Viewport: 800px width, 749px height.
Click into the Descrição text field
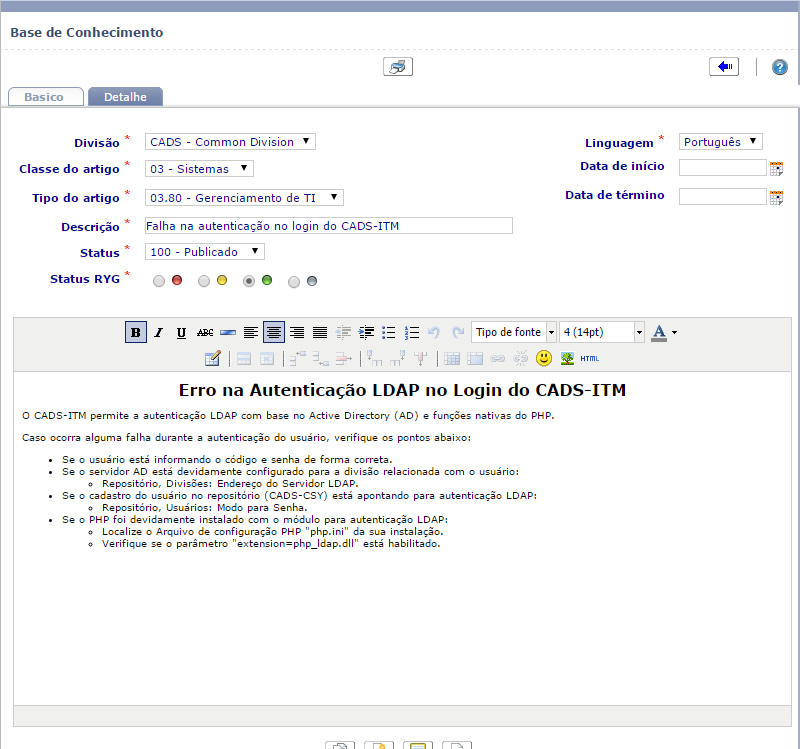[328, 226]
